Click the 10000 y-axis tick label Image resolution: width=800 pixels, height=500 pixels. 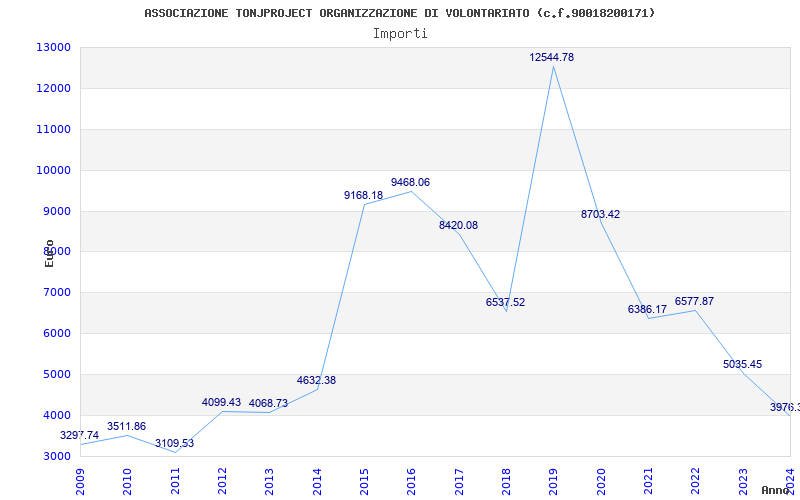pos(53,170)
